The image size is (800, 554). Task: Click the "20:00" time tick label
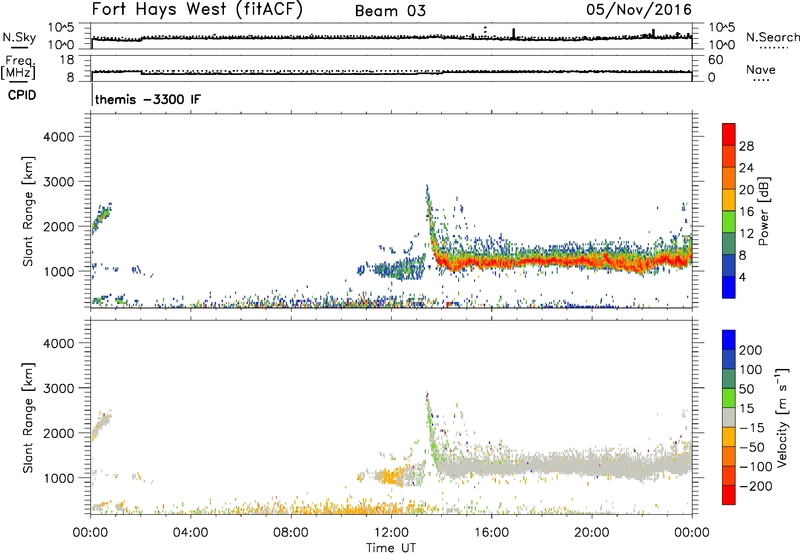tap(592, 533)
